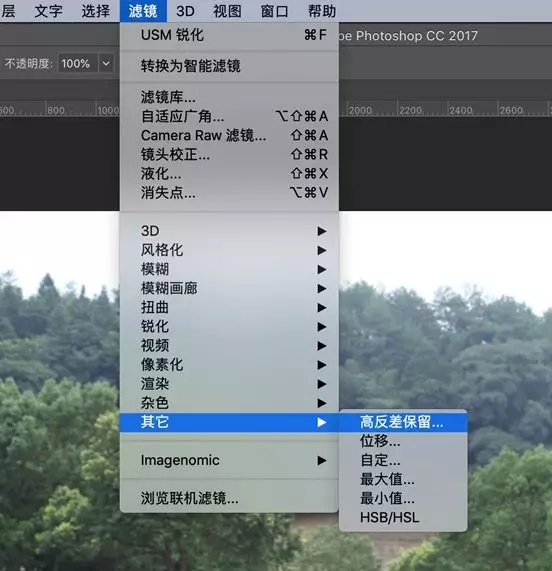This screenshot has height=571, width=552.
Task: Expand the 模糊 submenu
Action: pos(229,269)
